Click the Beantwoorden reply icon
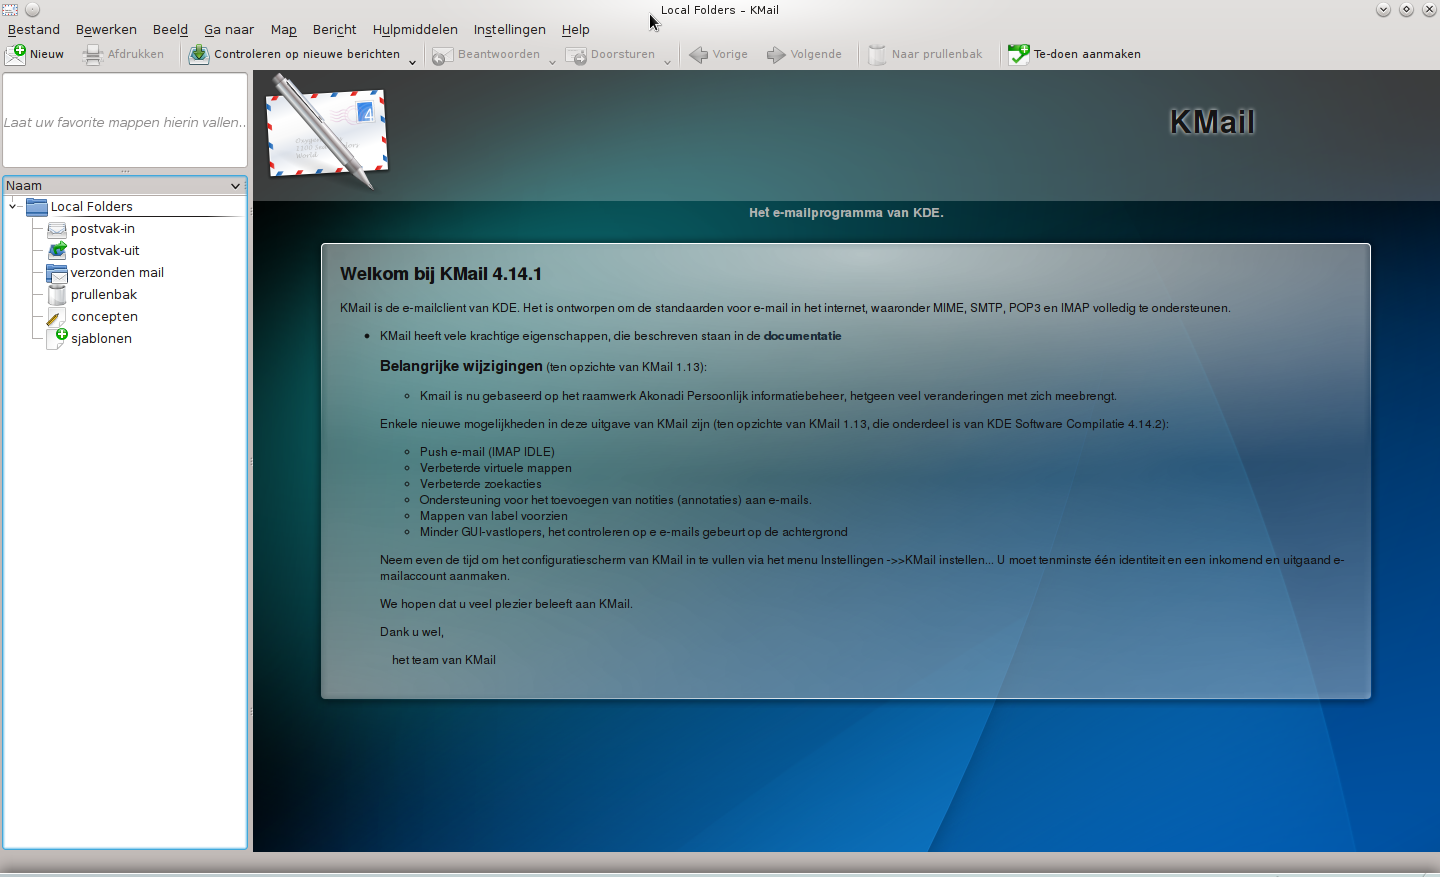Image resolution: width=1440 pixels, height=877 pixels. 443,55
